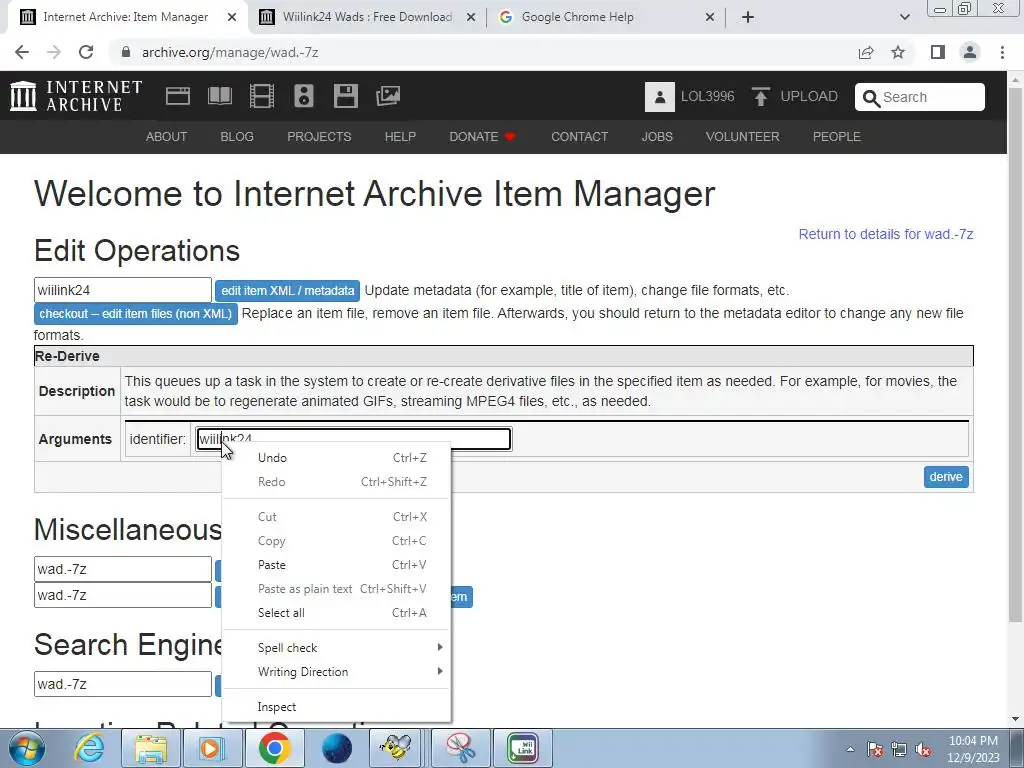Click the magnifier icon in Search box
Viewport: 1024px width, 768px height.
pyautogui.click(x=871, y=98)
